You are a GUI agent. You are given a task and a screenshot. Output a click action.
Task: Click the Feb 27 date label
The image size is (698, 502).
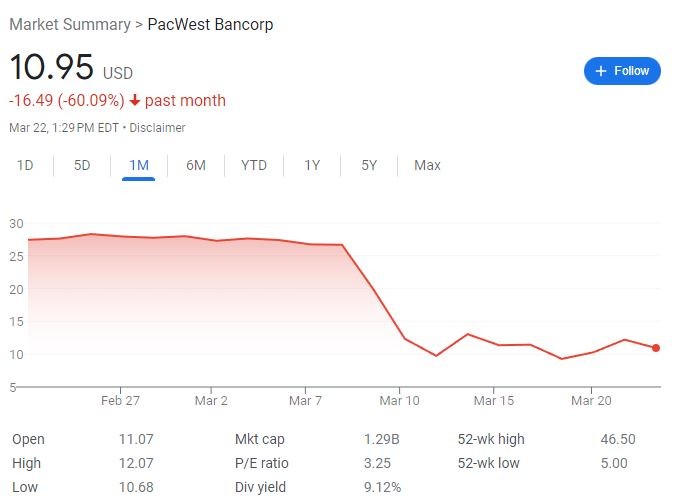119,401
